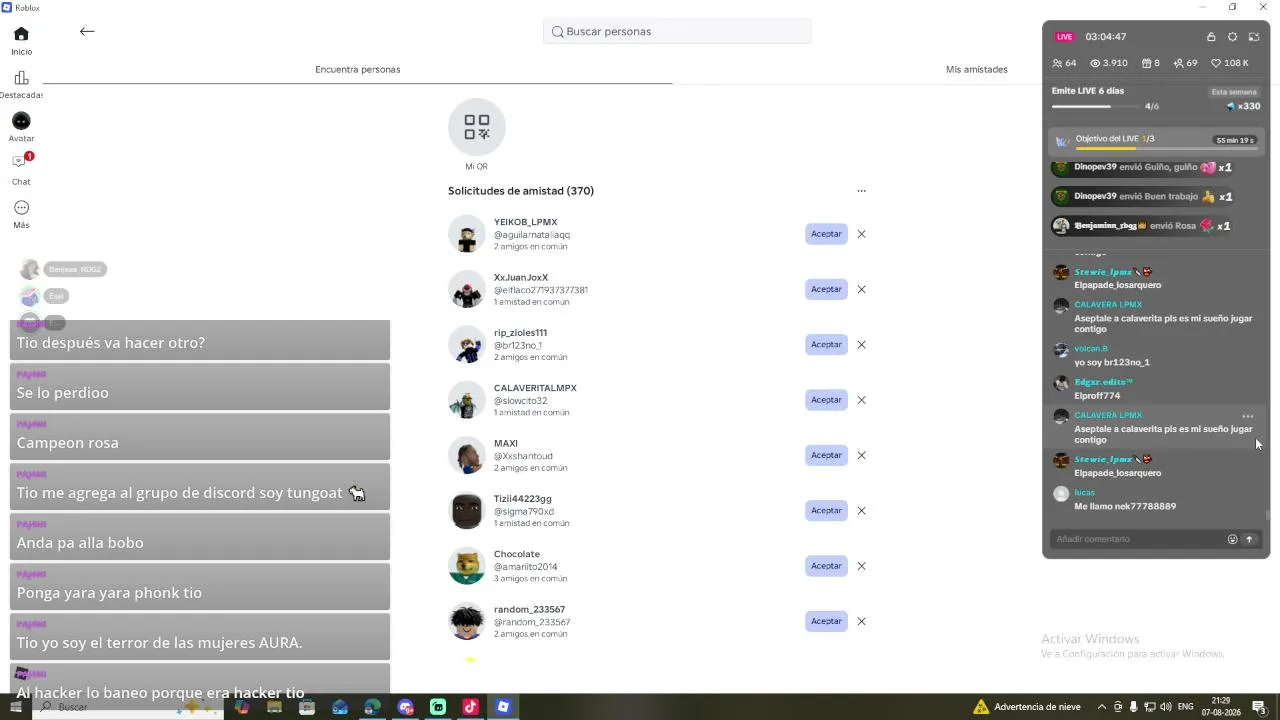Open Roblox from the taskbar
This screenshot has height=720, width=1280.
(x=503, y=707)
